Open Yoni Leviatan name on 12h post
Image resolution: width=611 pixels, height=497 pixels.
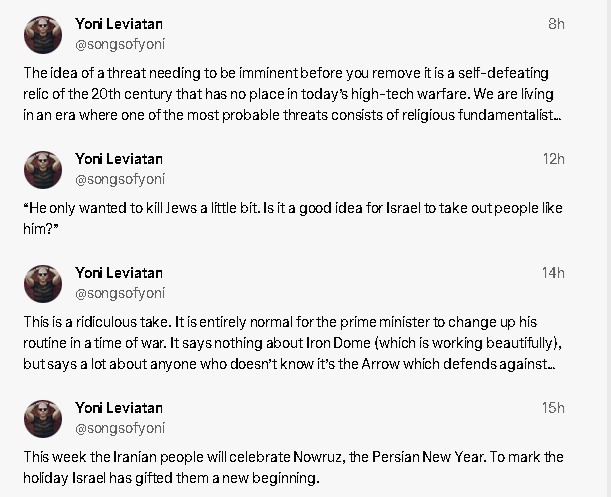coord(119,159)
